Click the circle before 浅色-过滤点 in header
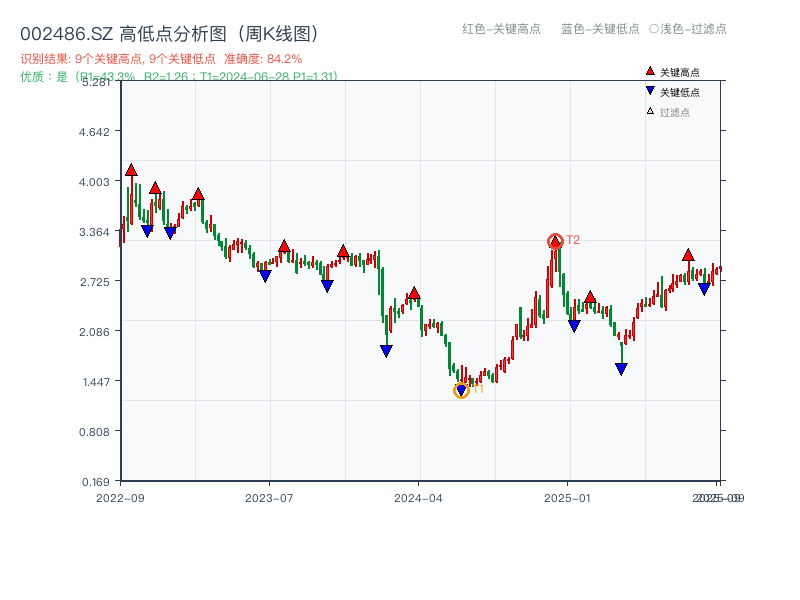 653,29
